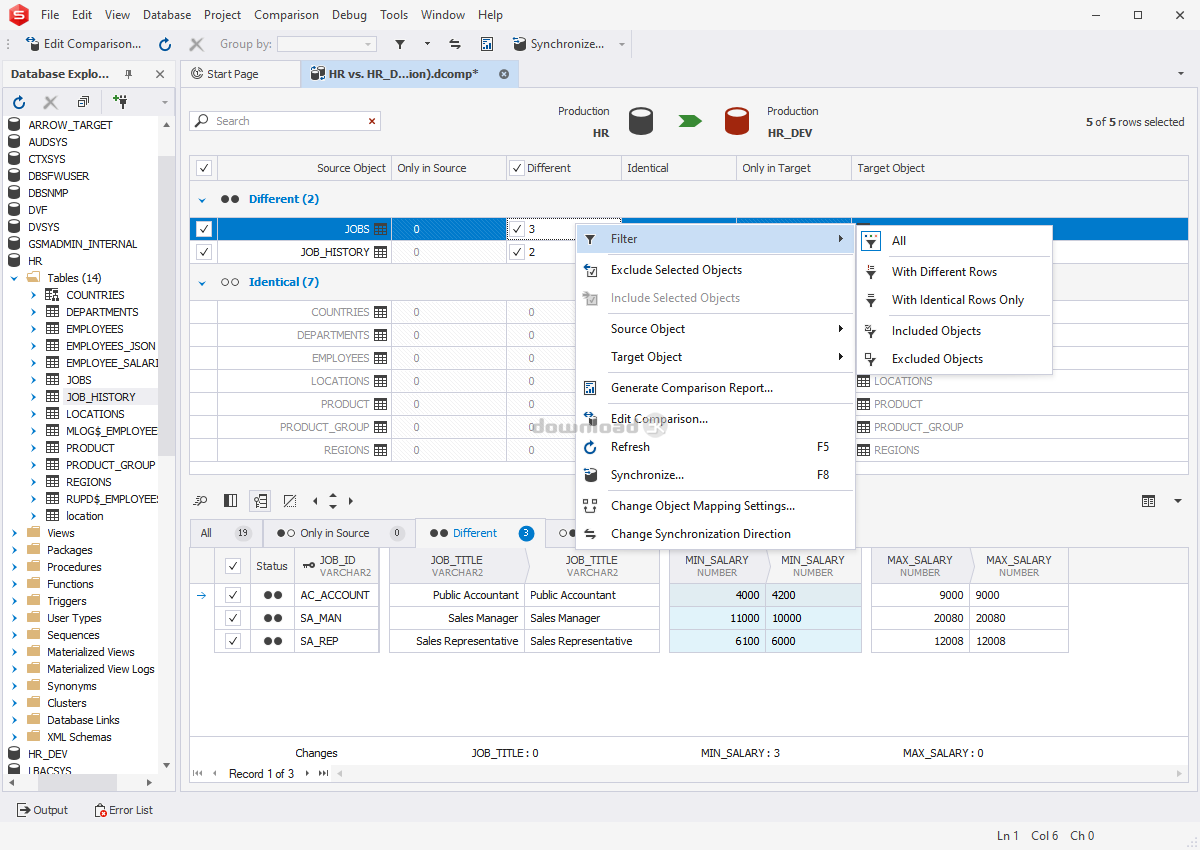
Task: Pin the Database Explorer panel
Action: [x=128, y=74]
